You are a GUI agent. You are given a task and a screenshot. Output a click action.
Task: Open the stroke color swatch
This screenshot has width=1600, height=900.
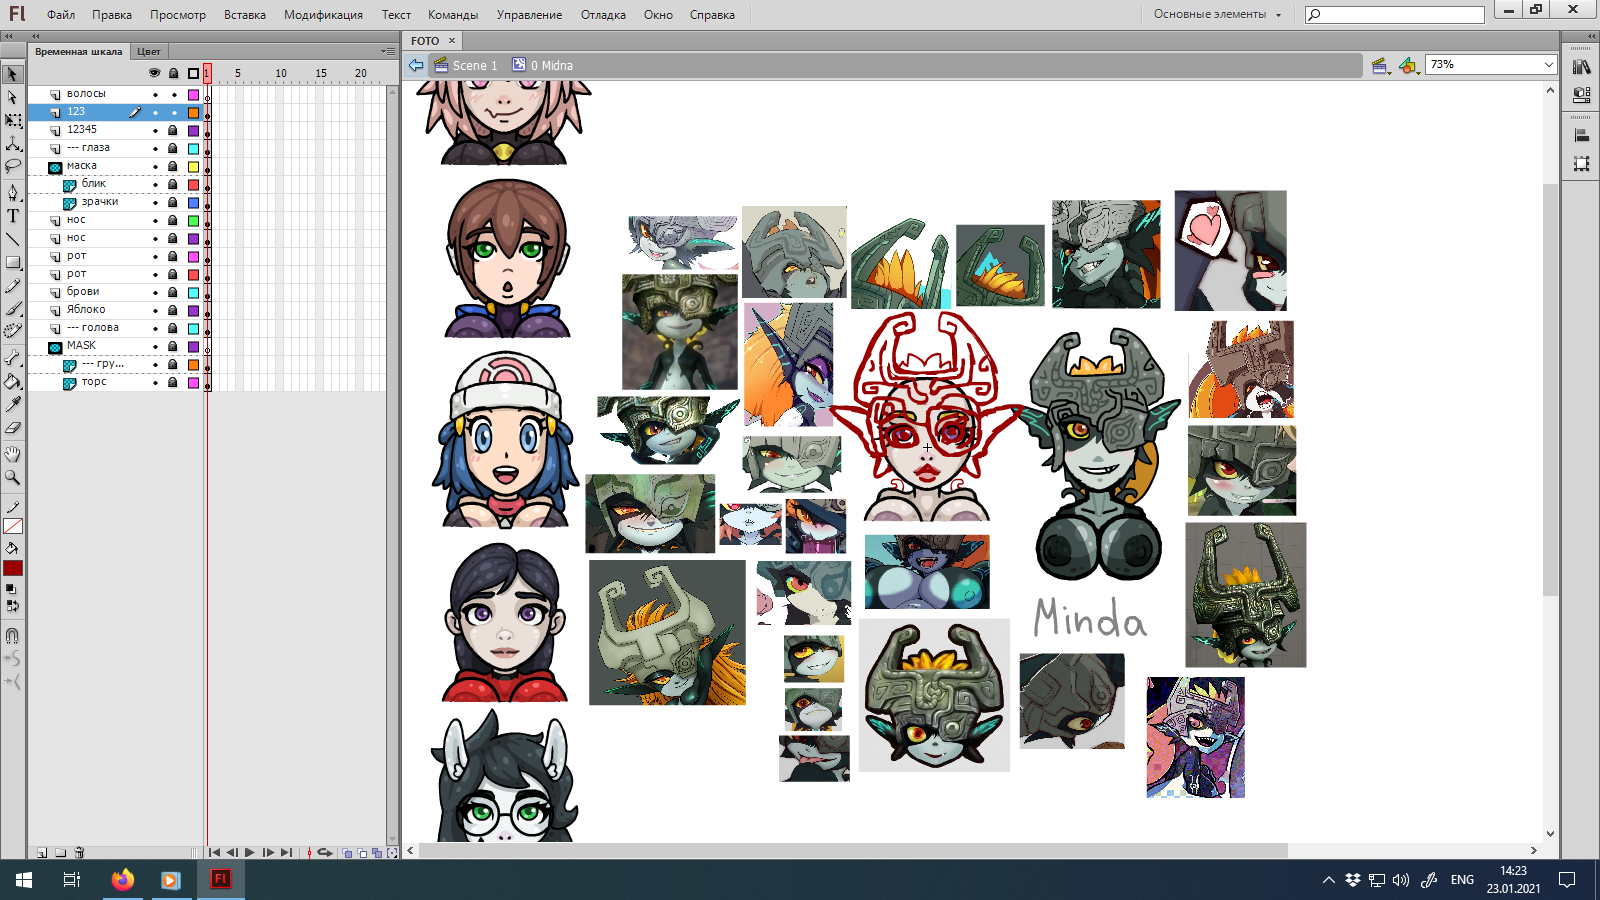point(12,527)
